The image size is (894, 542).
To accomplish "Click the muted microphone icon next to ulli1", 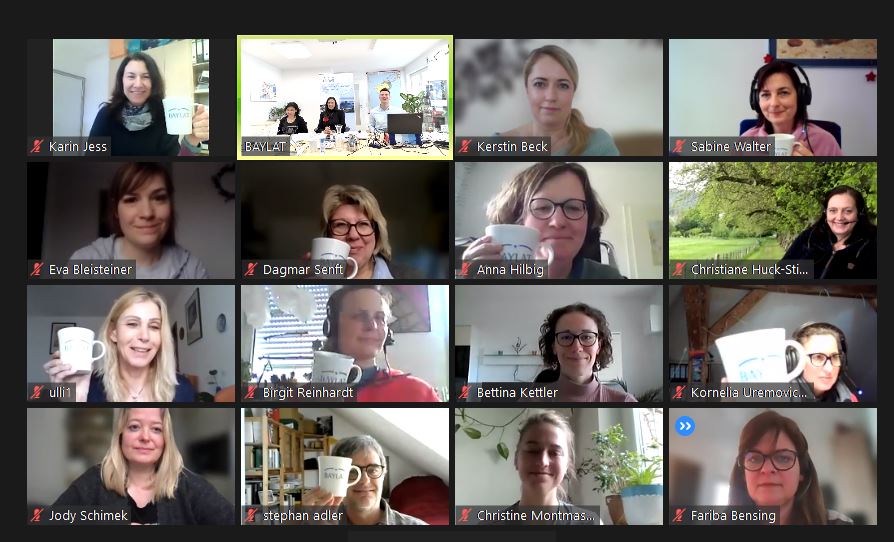I will pos(37,393).
